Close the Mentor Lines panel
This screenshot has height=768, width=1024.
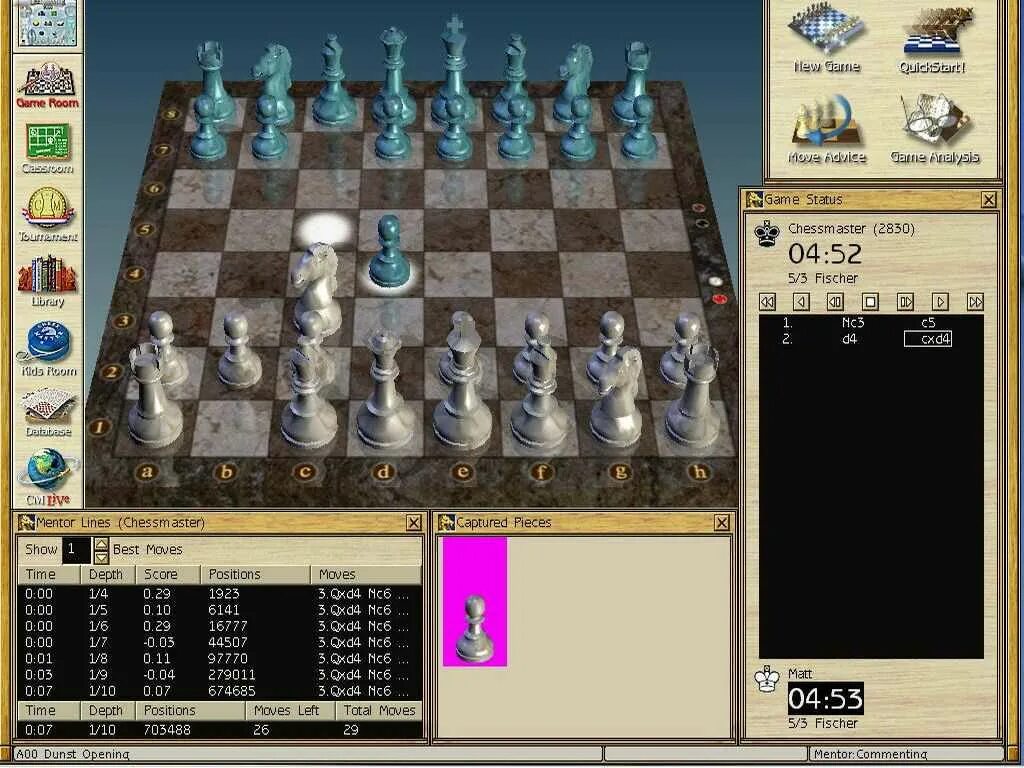coord(414,523)
